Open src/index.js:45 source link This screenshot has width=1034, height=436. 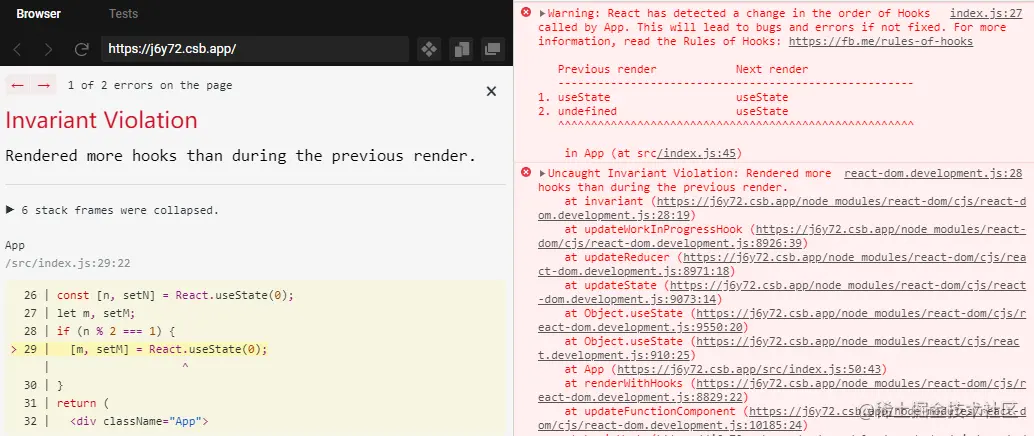[x=696, y=153]
